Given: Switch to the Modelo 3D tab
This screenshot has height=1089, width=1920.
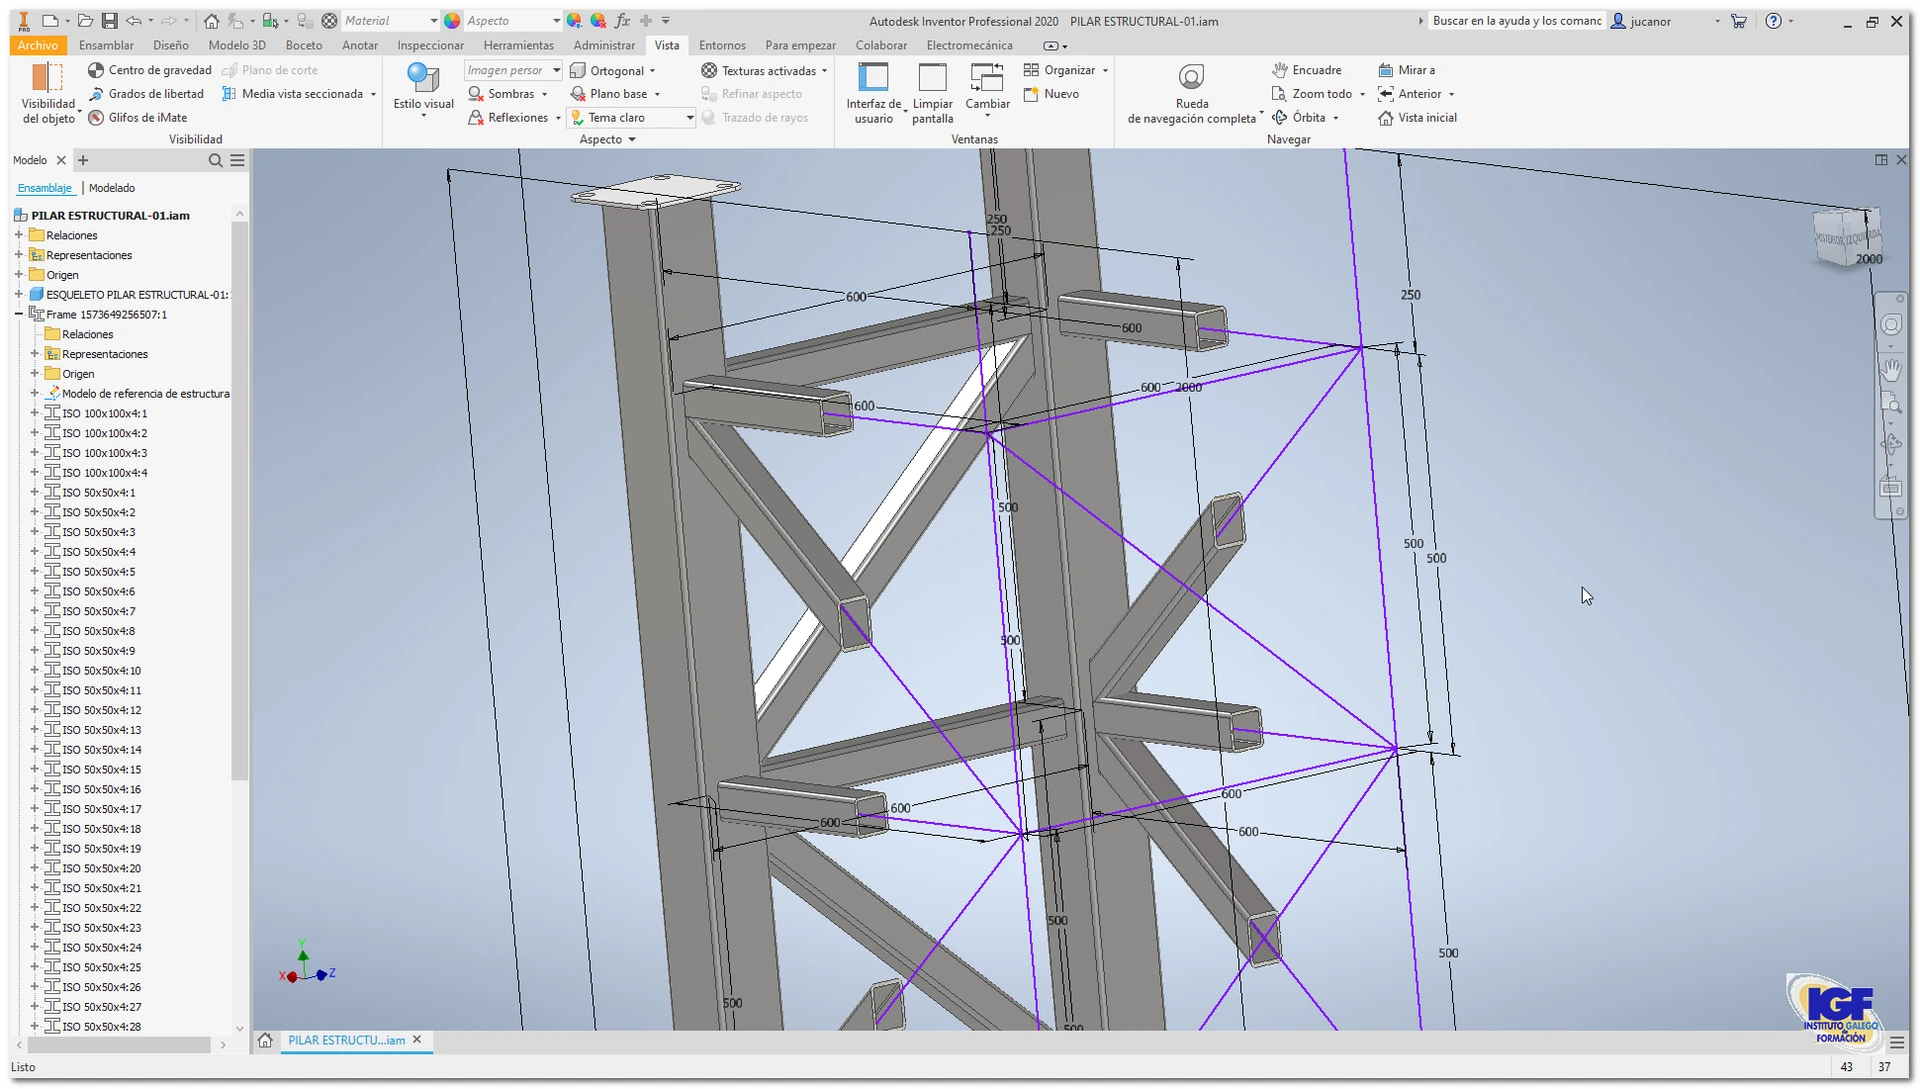Looking at the screenshot, I should (237, 45).
